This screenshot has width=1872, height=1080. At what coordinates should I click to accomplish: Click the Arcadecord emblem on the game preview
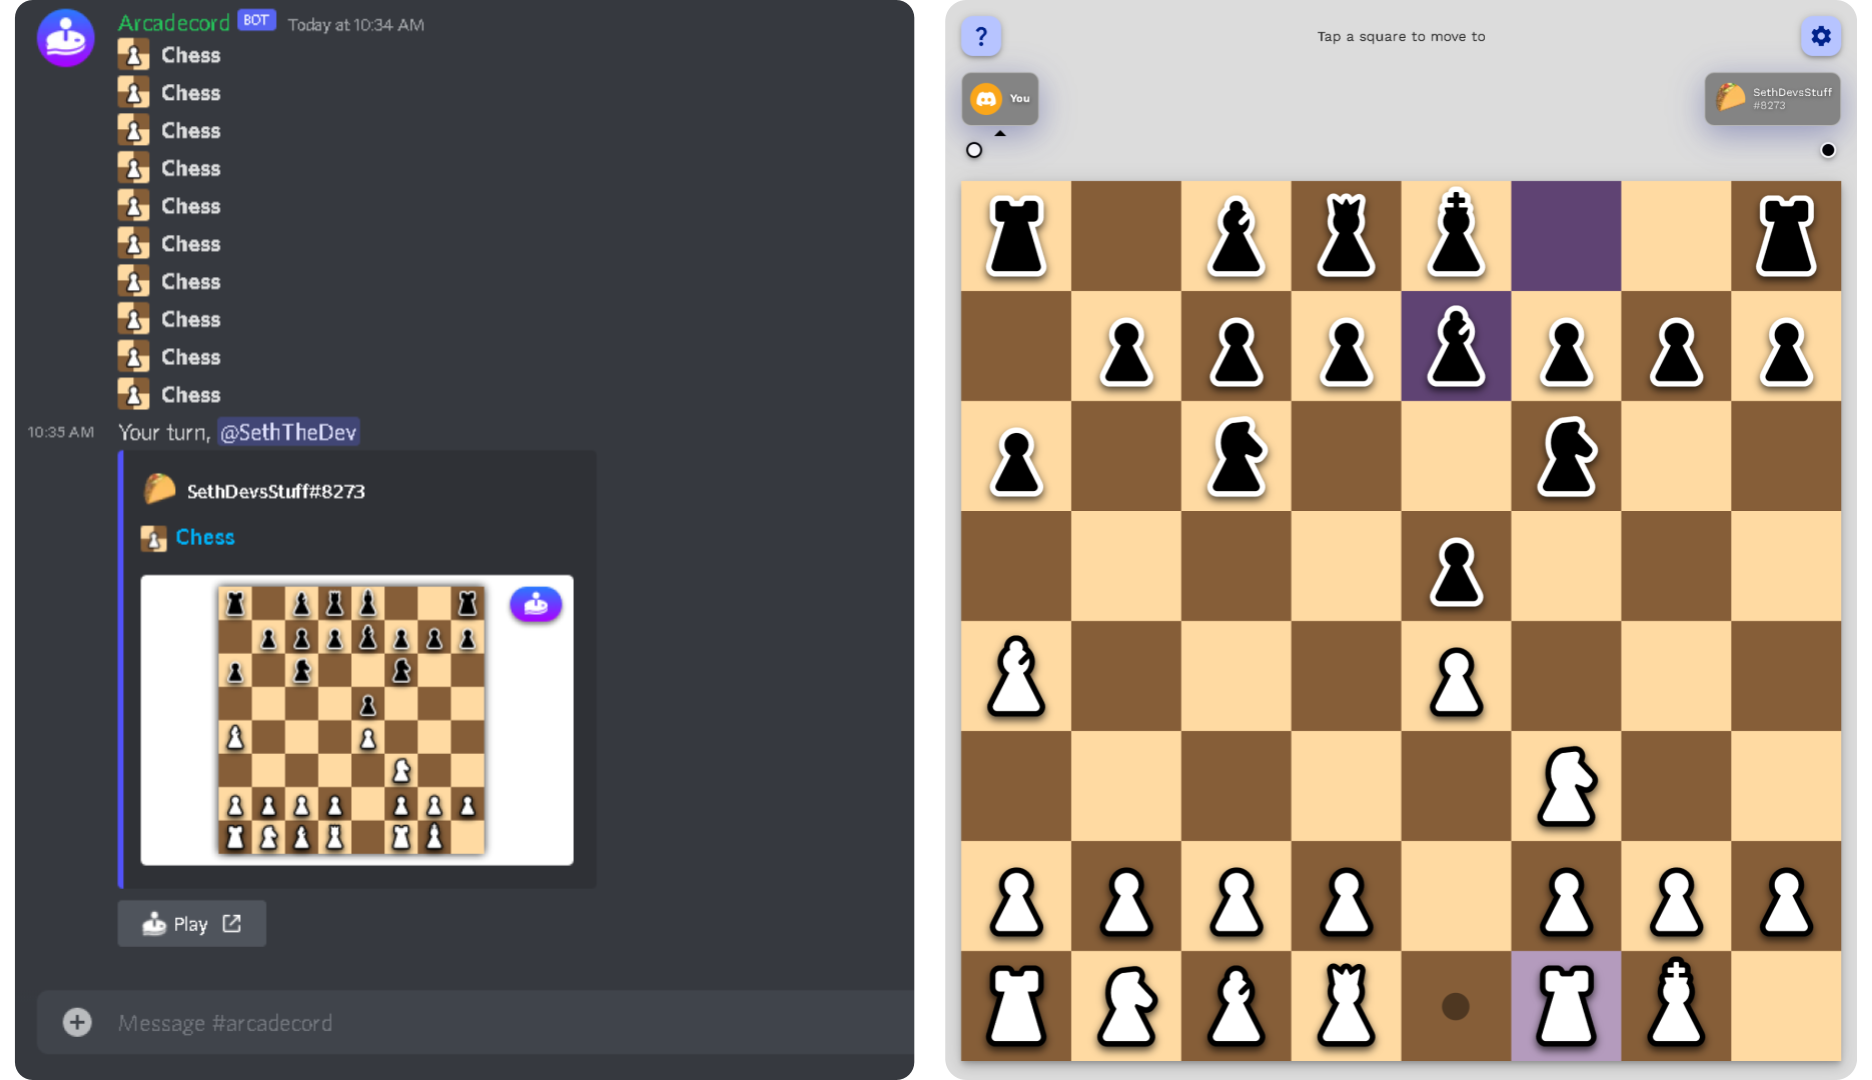point(535,604)
